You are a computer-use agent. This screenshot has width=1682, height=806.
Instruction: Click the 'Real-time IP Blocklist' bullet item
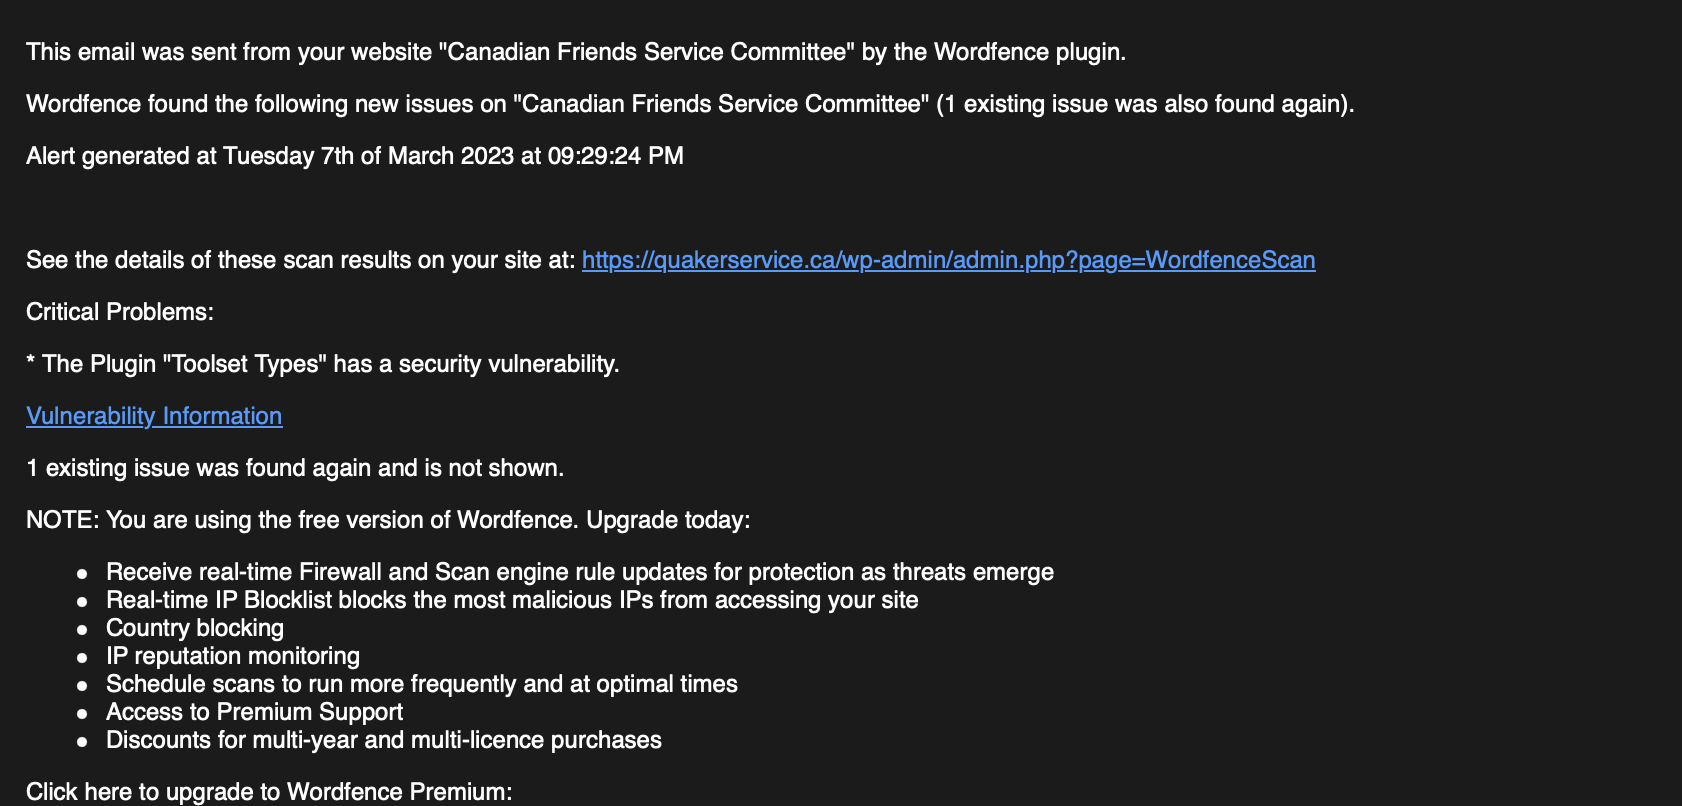[x=512, y=600]
